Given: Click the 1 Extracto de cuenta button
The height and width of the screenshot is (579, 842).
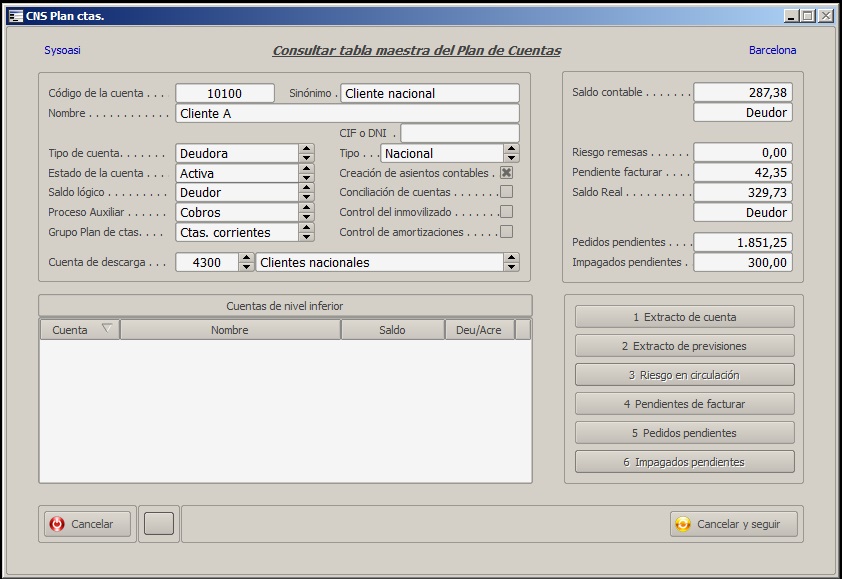Looking at the screenshot, I should [685, 317].
